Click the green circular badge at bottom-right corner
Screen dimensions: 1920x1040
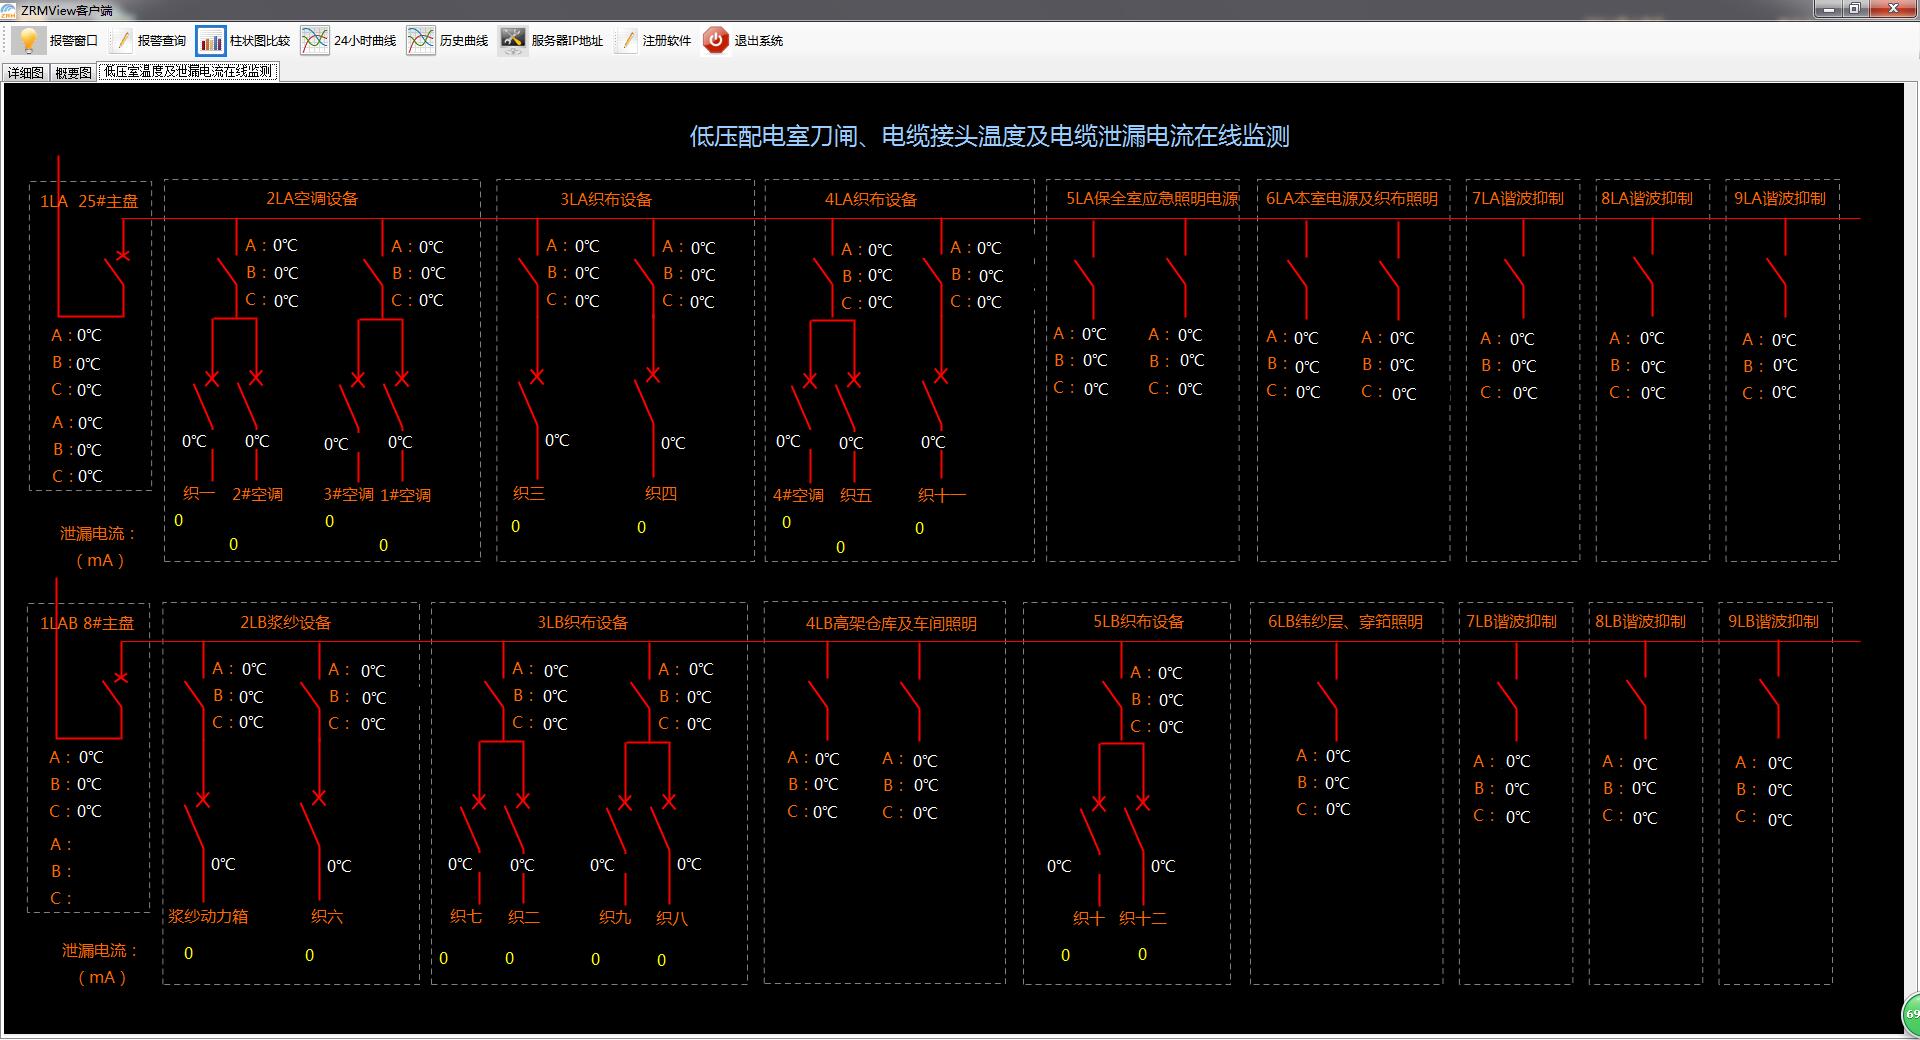[x=1910, y=1014]
